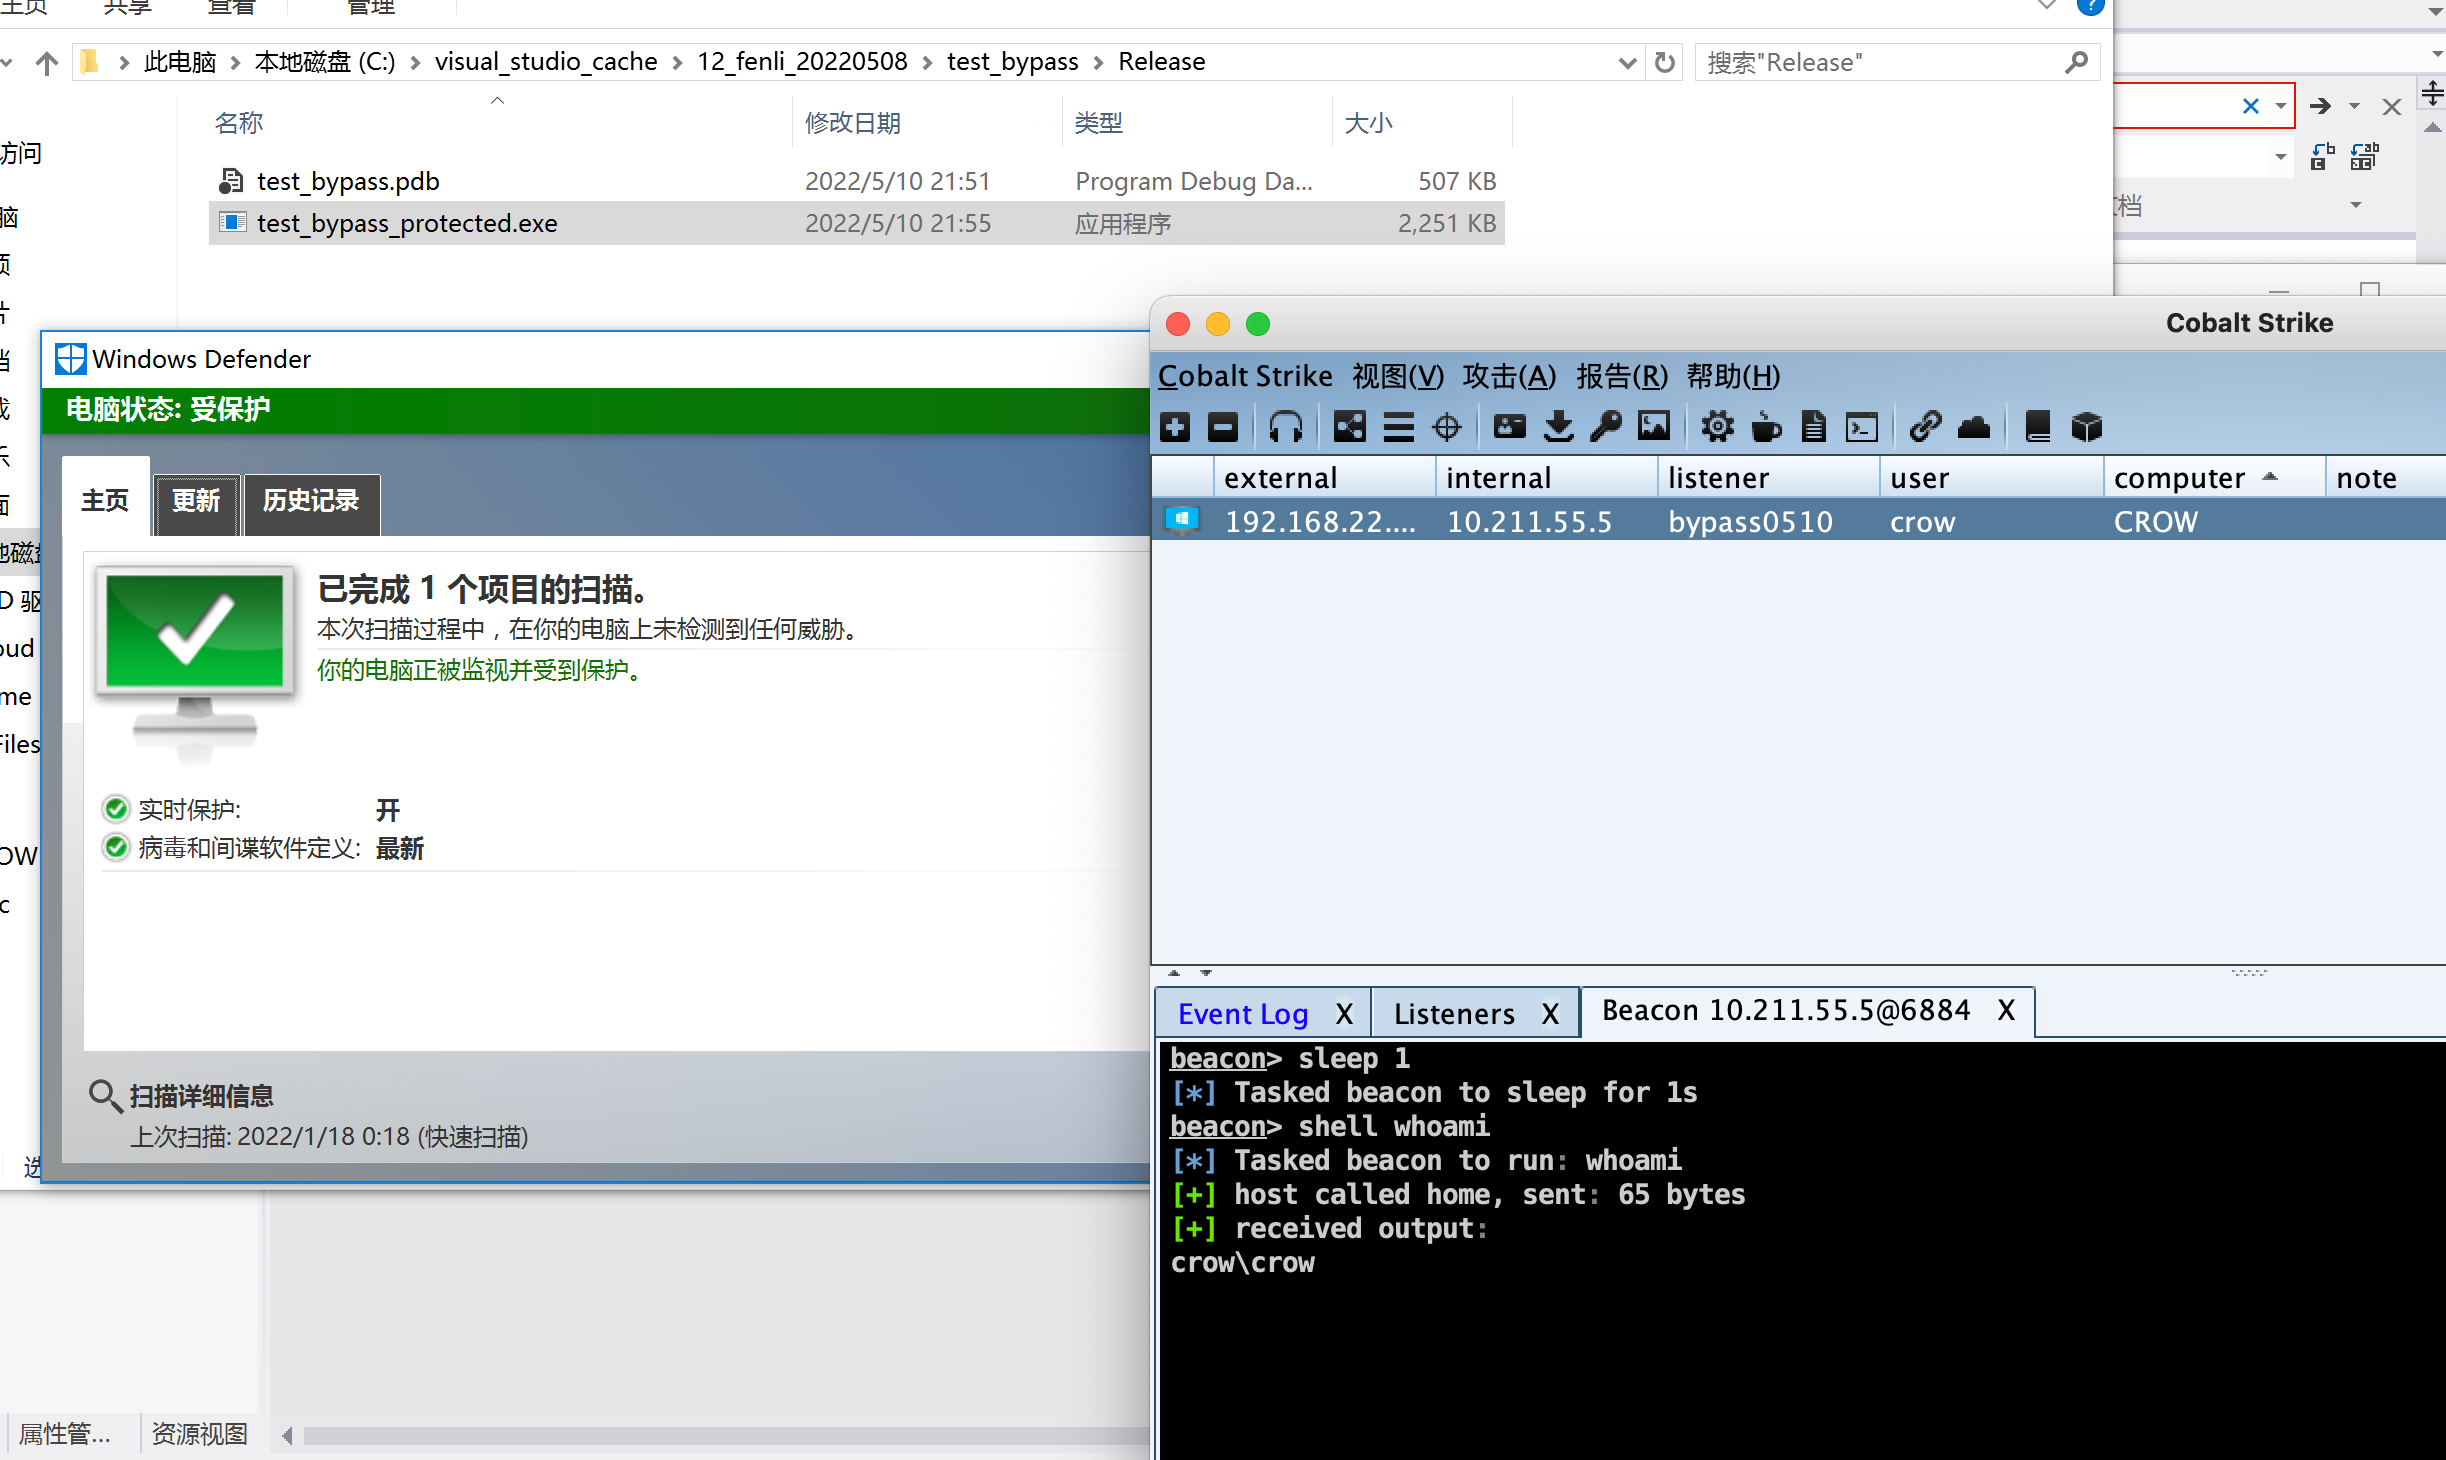Click the horizontal scrollbar left arrow at bottom
This screenshot has width=2446, height=1460.
(287, 1436)
